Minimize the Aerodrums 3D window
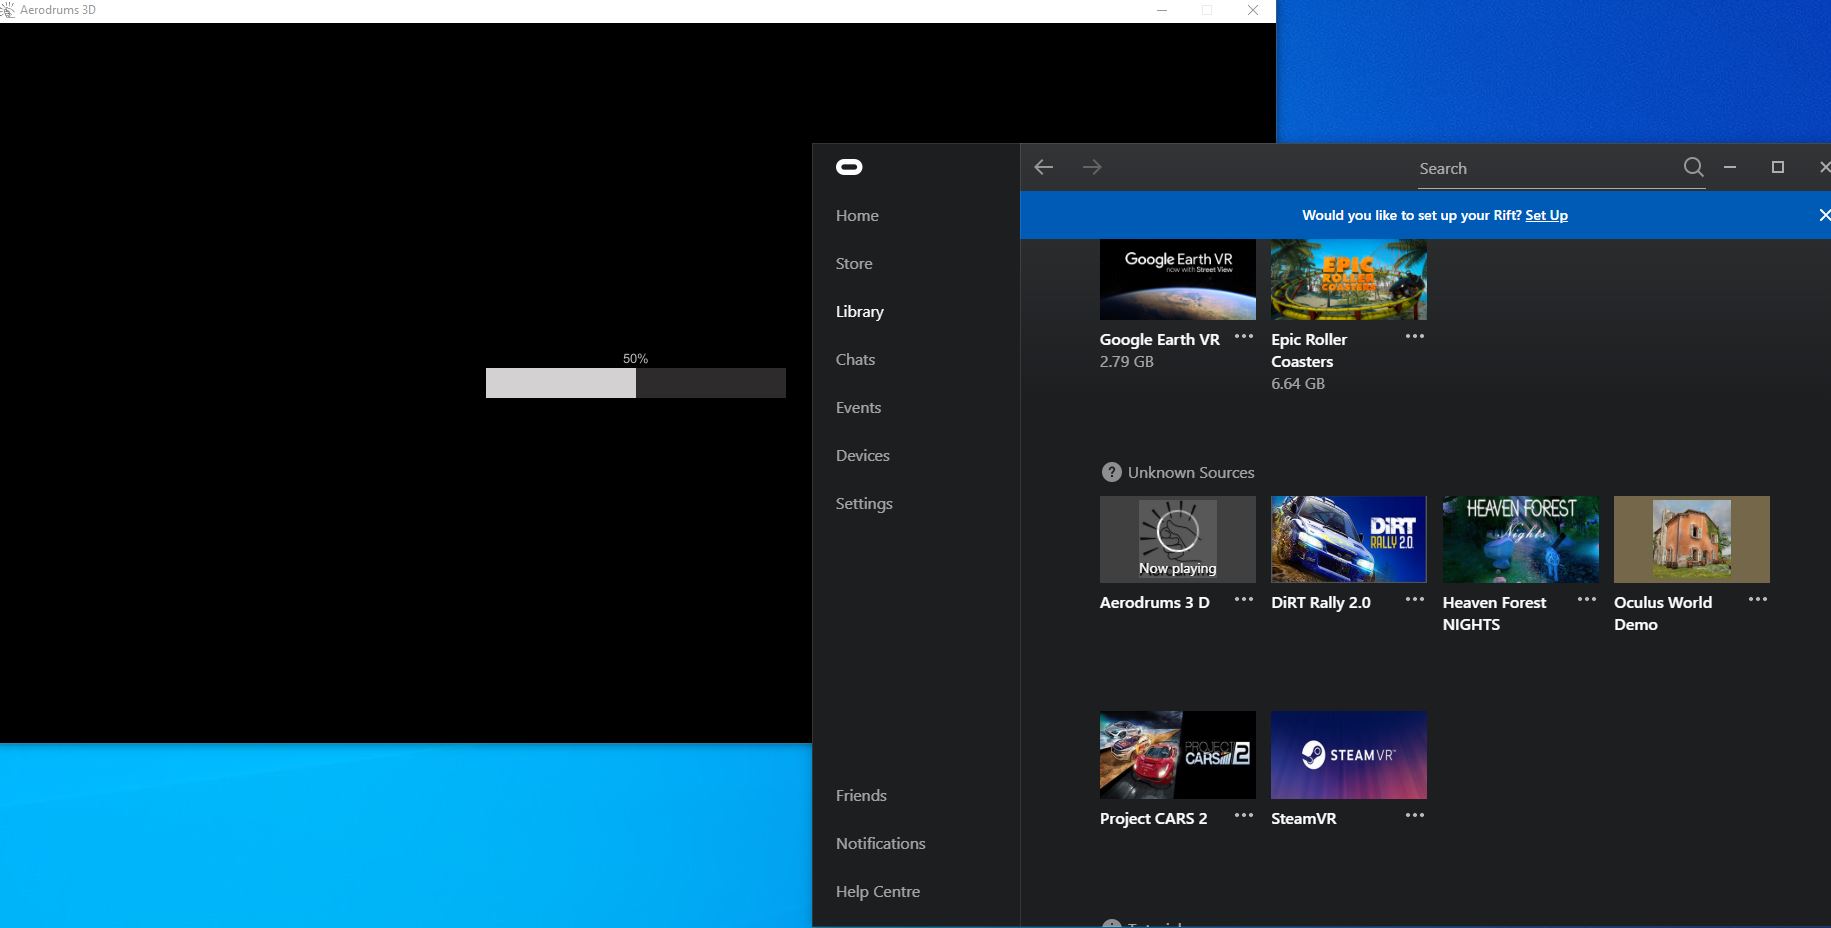The height and width of the screenshot is (928, 1831). point(1162,10)
